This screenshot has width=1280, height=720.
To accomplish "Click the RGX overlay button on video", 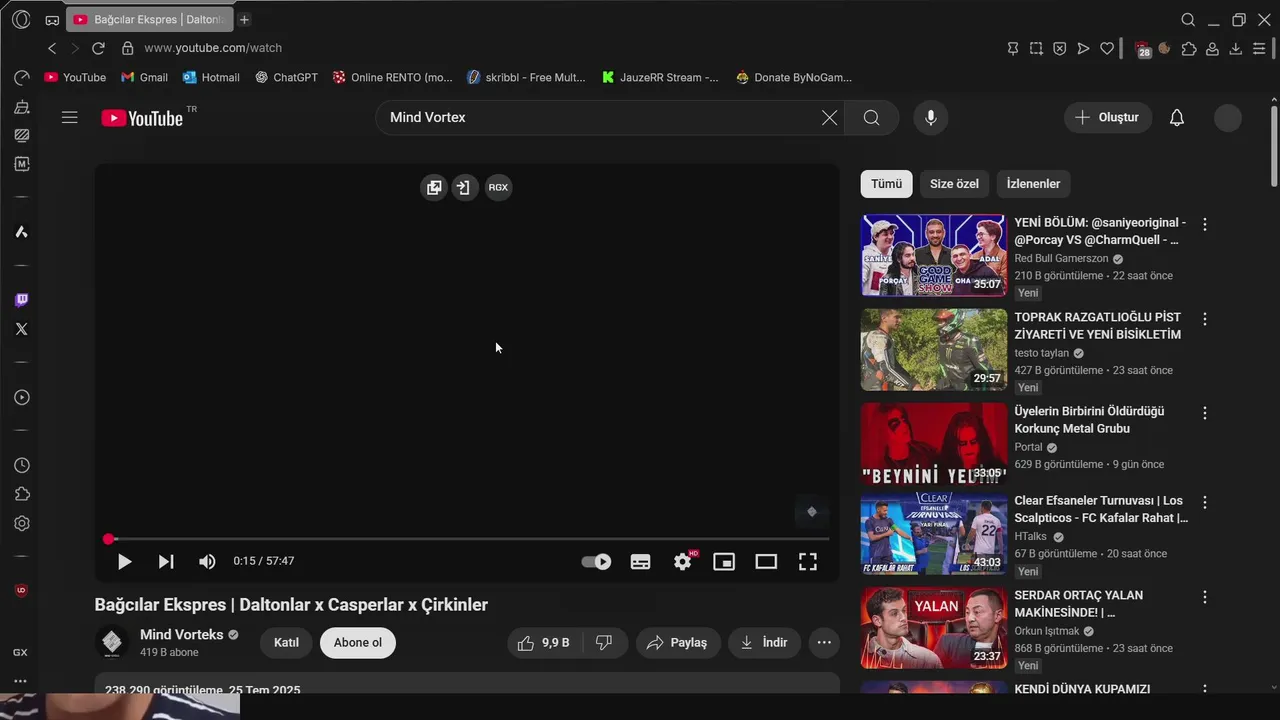I will [498, 187].
